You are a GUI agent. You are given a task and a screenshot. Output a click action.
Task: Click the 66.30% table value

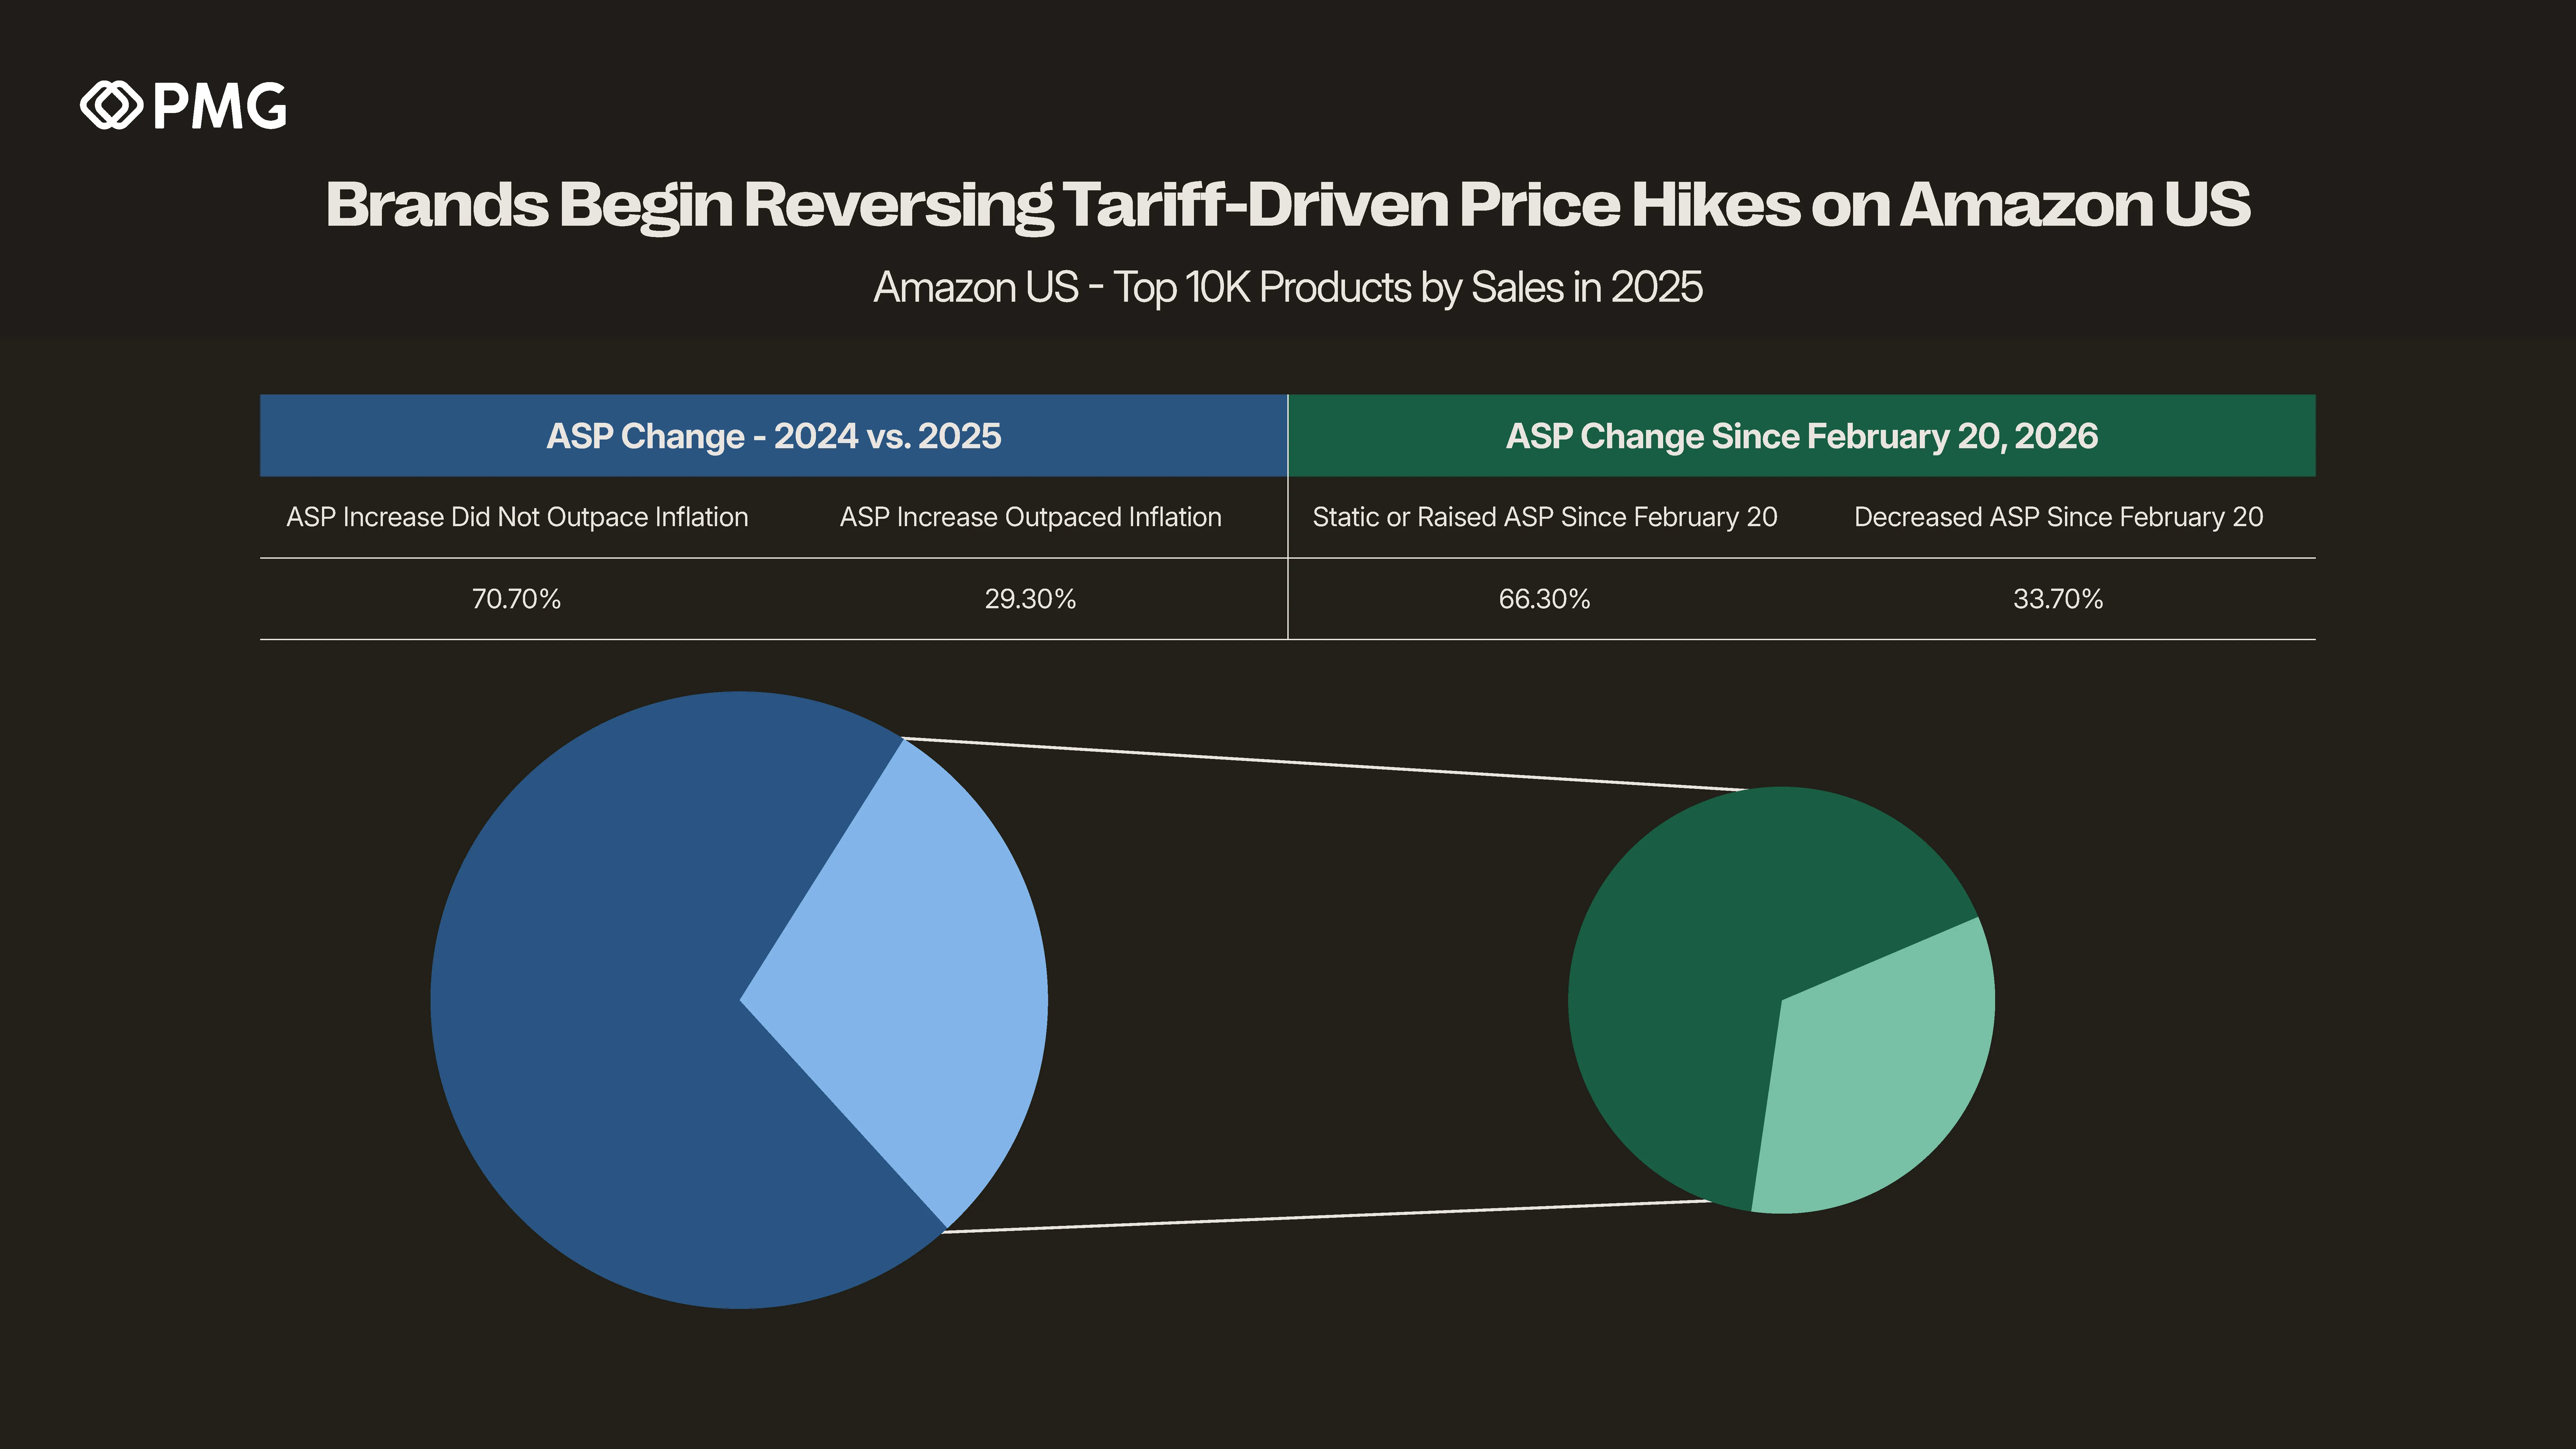pos(1544,599)
